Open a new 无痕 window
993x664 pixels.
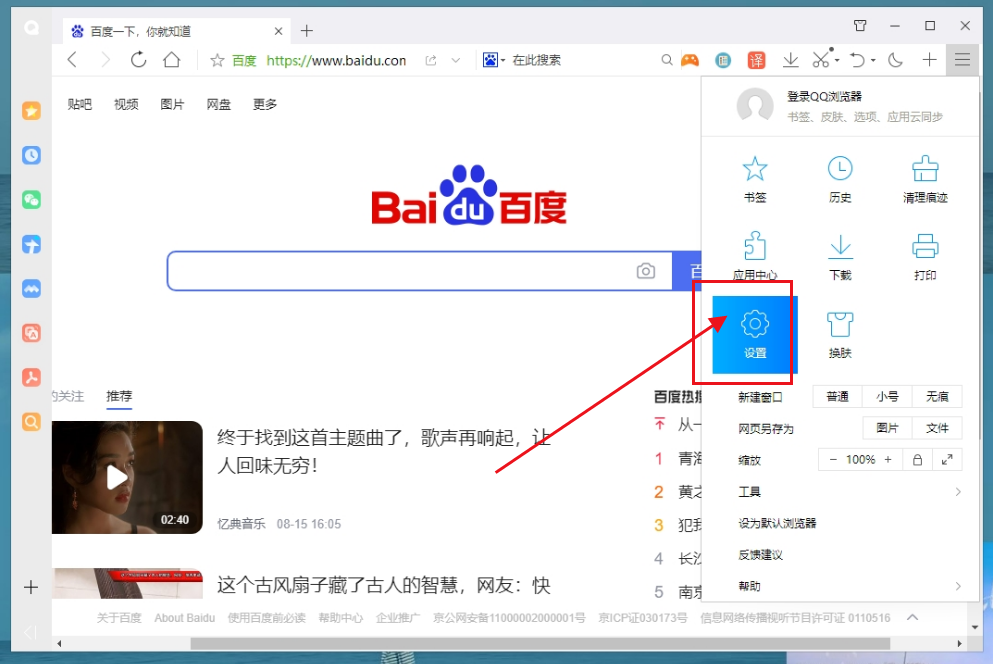(937, 397)
